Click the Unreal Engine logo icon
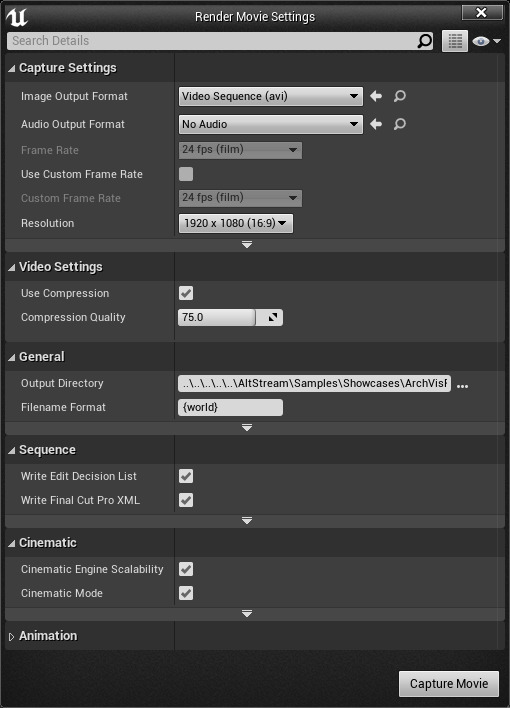 (x=17, y=17)
